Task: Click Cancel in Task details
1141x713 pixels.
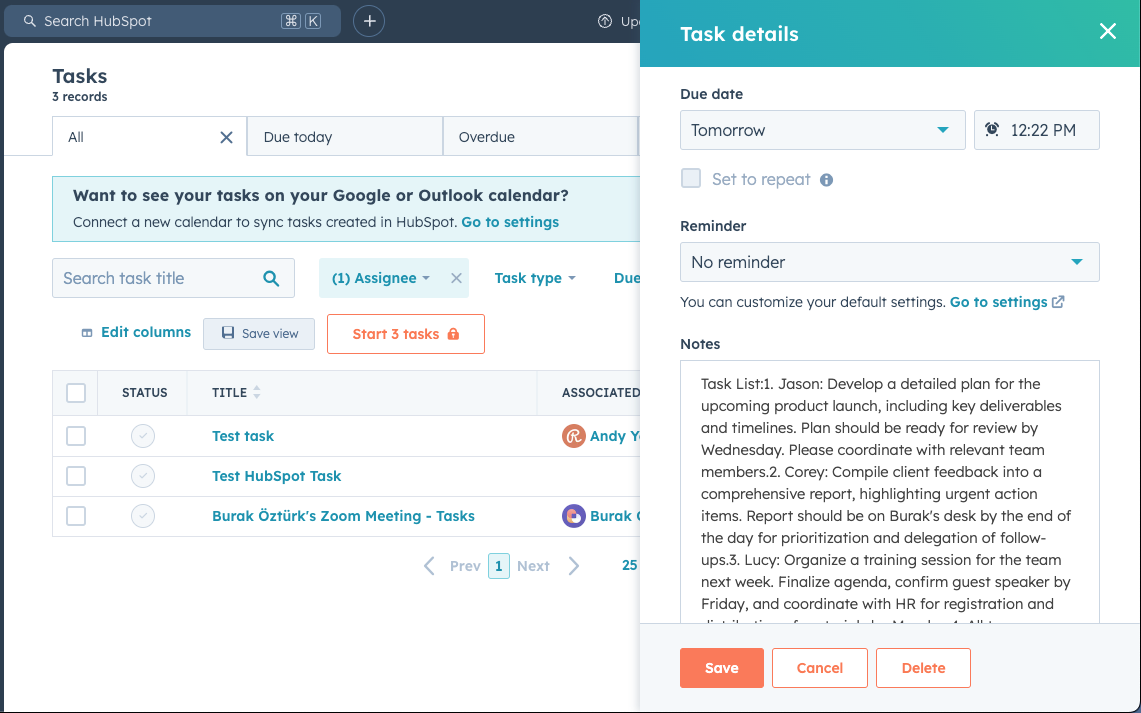Action: point(819,668)
